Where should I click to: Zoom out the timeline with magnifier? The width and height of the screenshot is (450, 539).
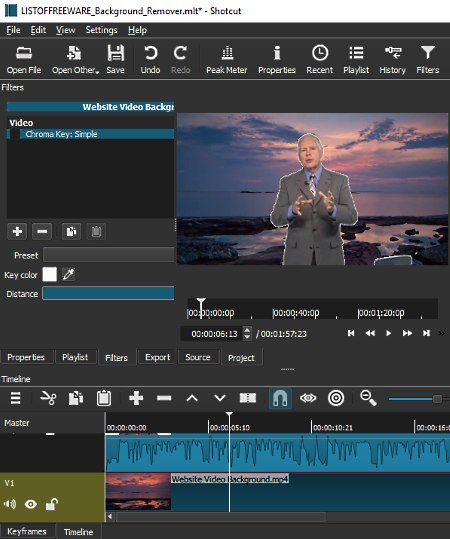pos(368,398)
